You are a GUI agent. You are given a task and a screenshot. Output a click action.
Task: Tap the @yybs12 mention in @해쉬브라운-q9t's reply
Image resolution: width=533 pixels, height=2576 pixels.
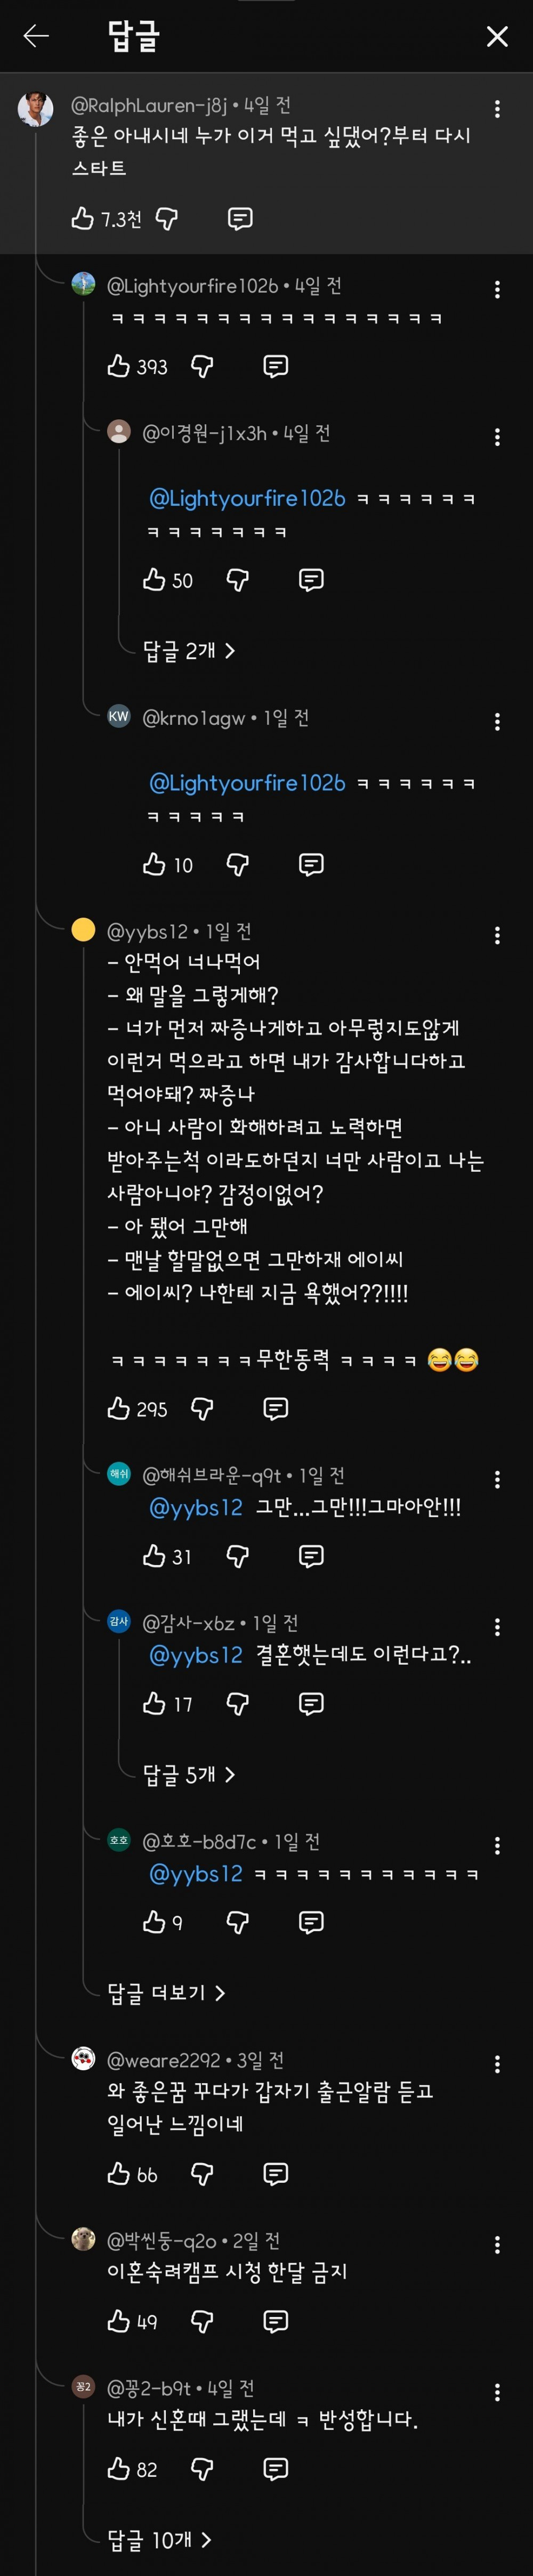point(196,1508)
